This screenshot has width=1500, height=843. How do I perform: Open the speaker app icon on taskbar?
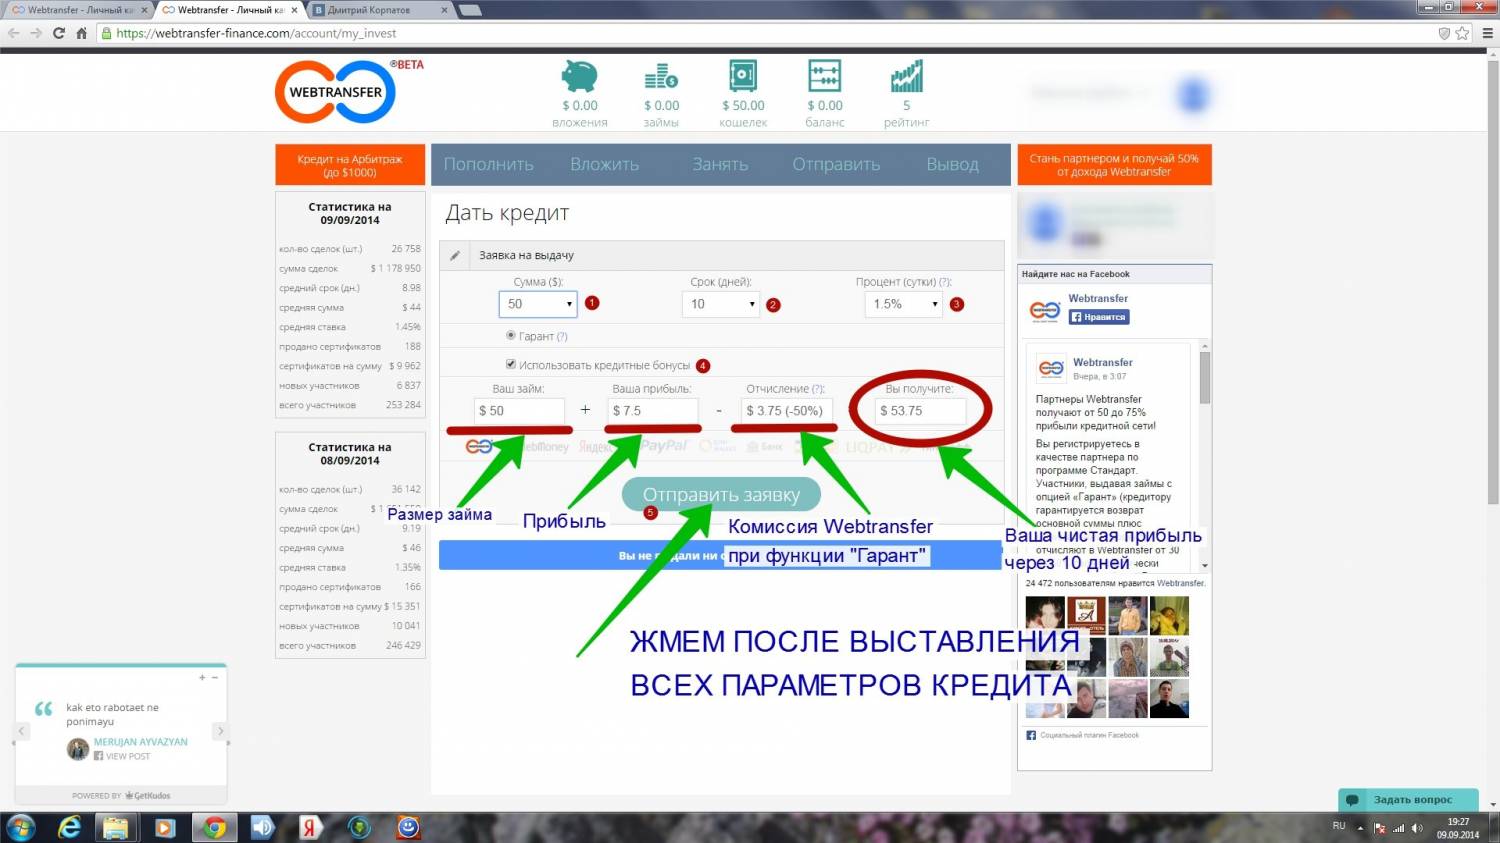point(262,828)
